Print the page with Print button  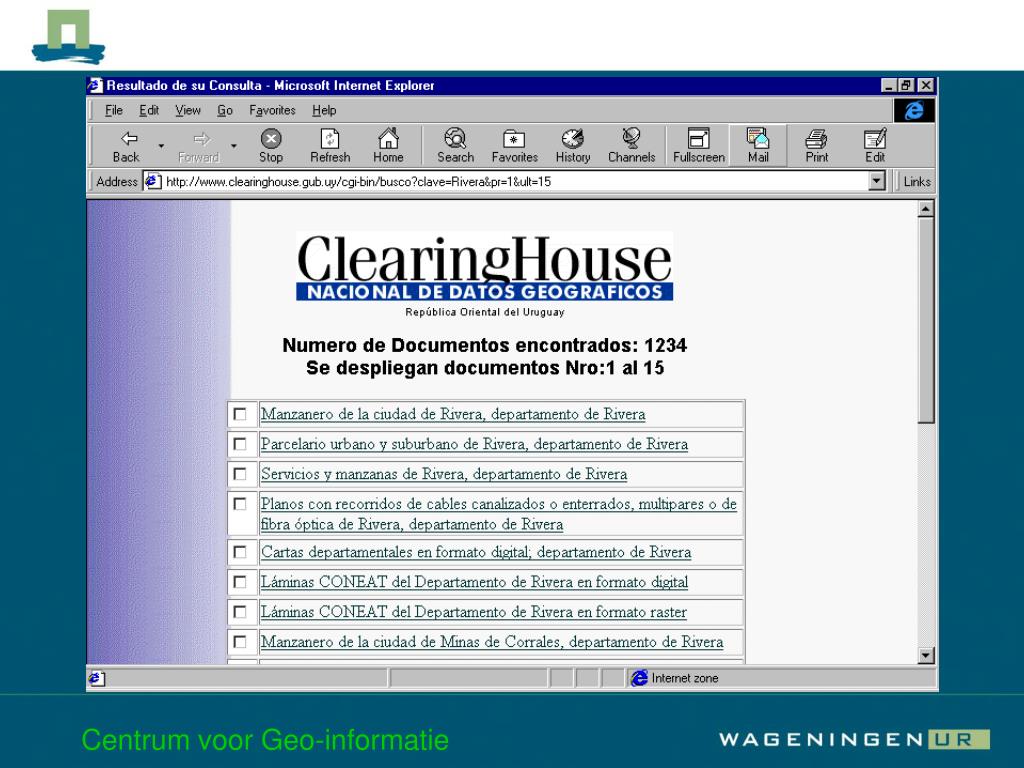(x=816, y=146)
